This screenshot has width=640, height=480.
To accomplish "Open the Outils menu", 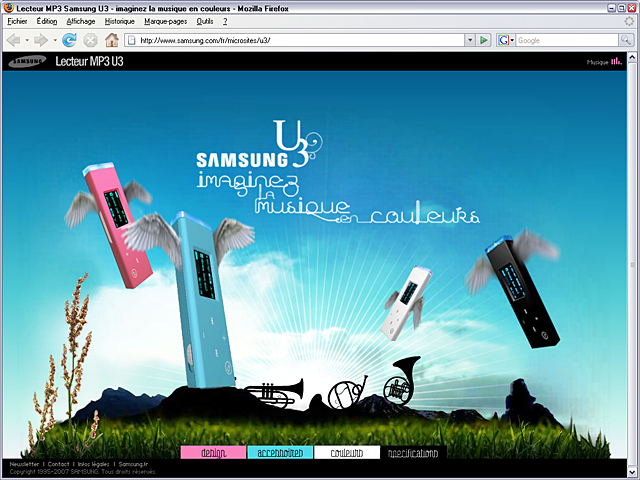I will (x=205, y=21).
